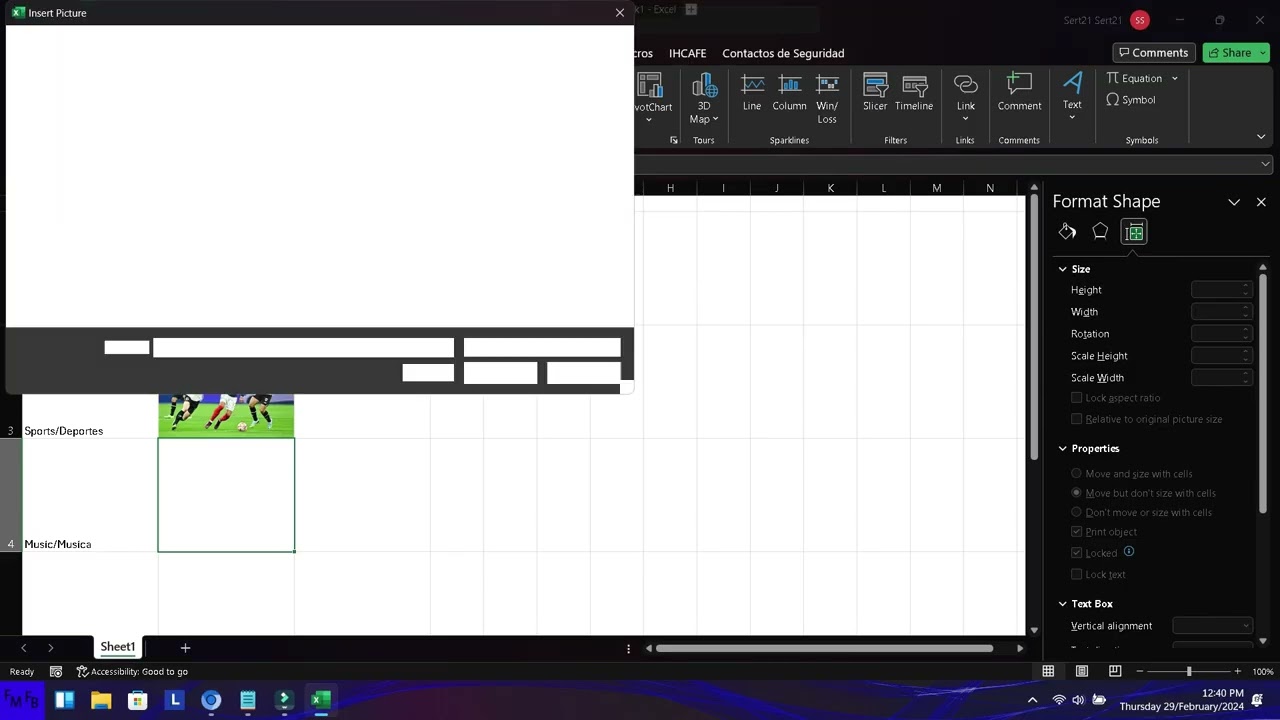Image resolution: width=1280 pixels, height=720 pixels.
Task: Select the sports picture thumbnail
Action: coord(226,415)
